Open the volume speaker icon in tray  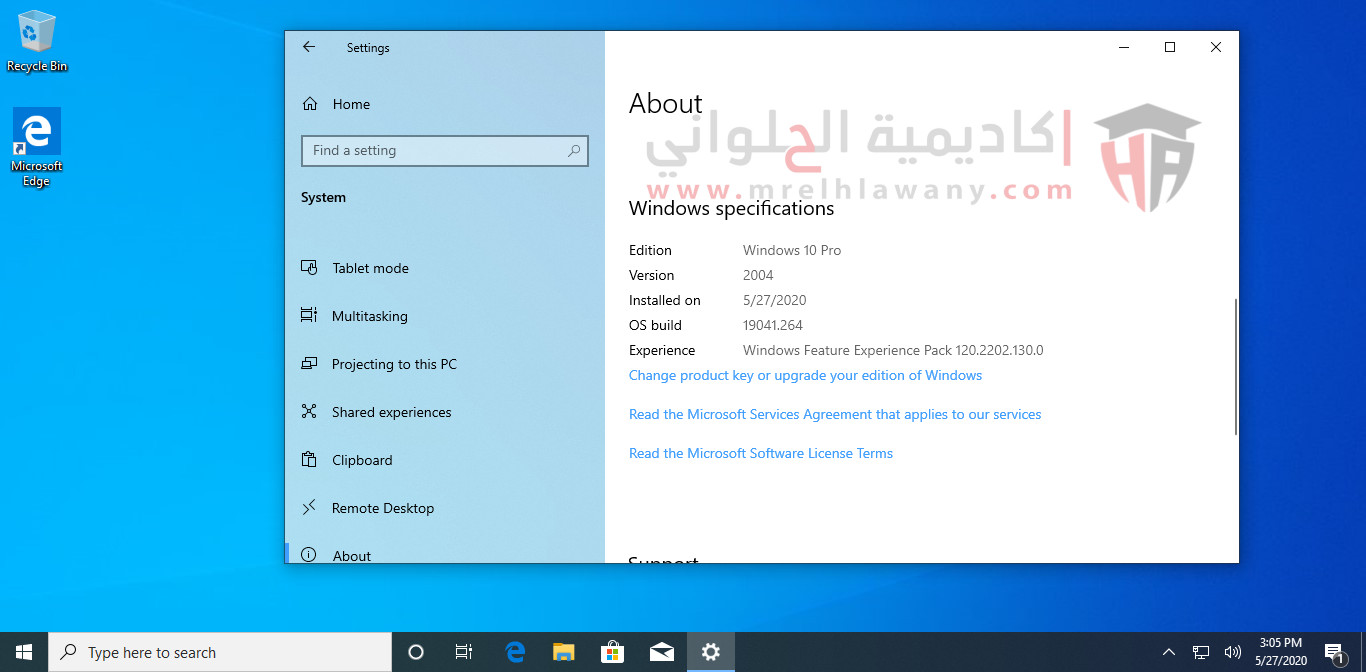click(x=1233, y=652)
